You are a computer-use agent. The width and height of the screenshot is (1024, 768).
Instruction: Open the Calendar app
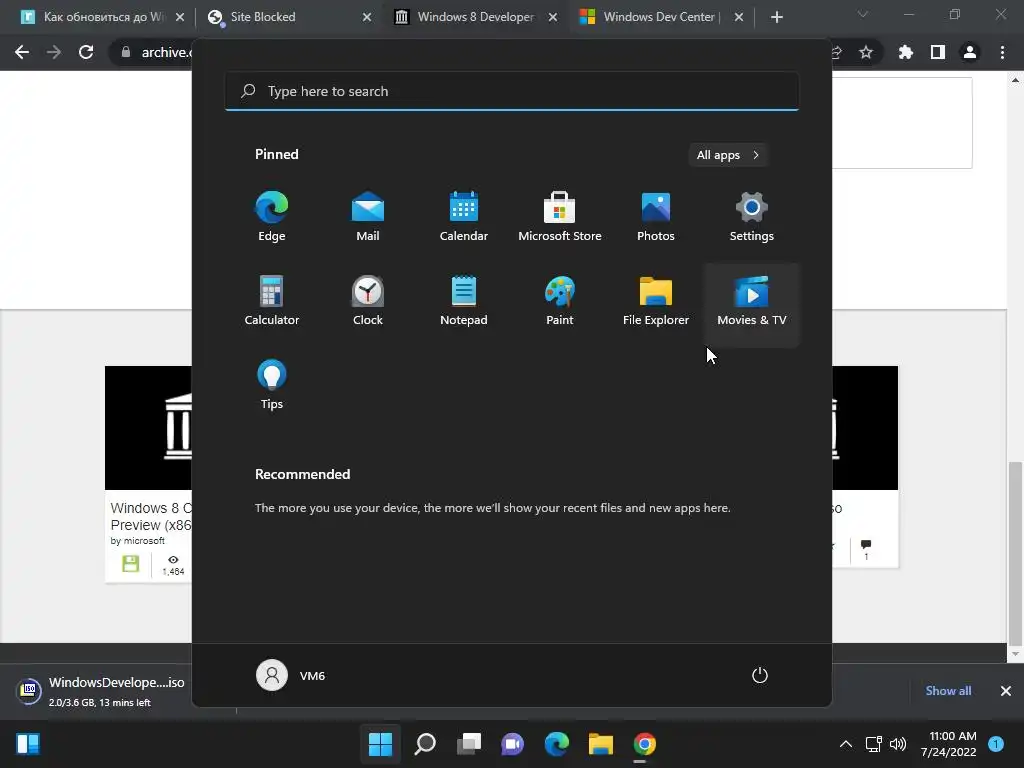click(464, 217)
